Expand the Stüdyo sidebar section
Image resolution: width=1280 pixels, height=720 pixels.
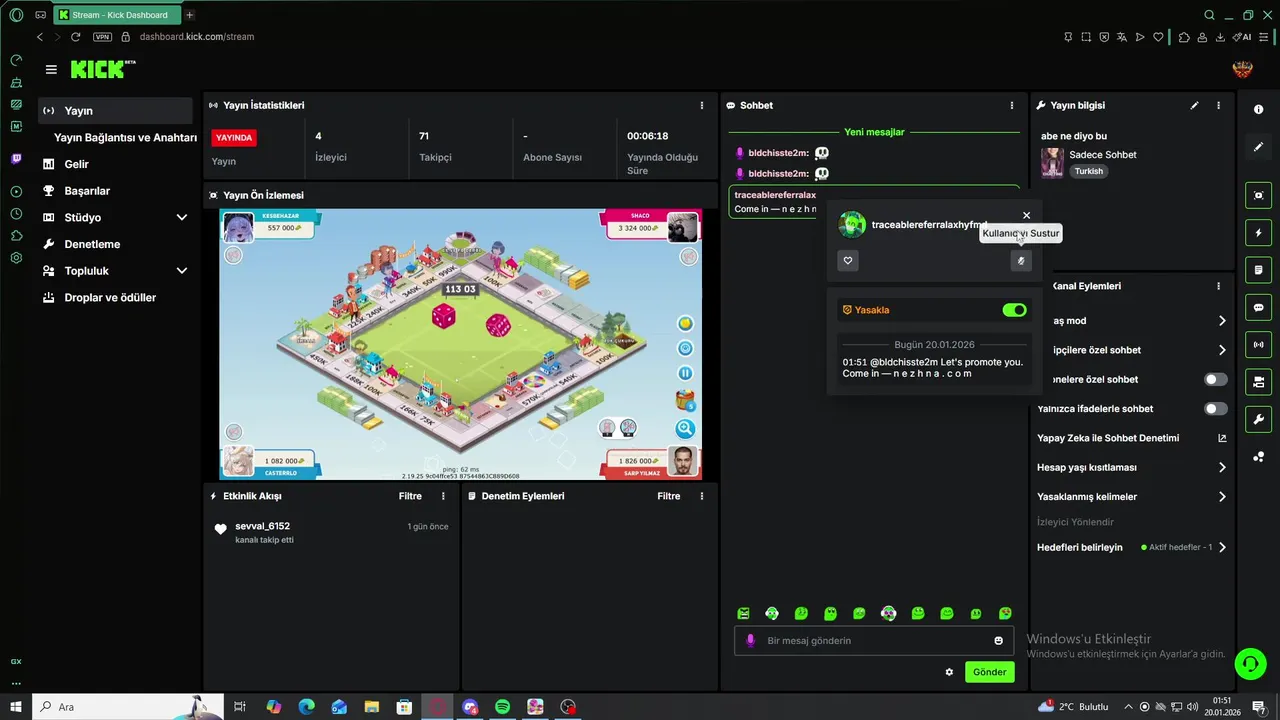182,217
